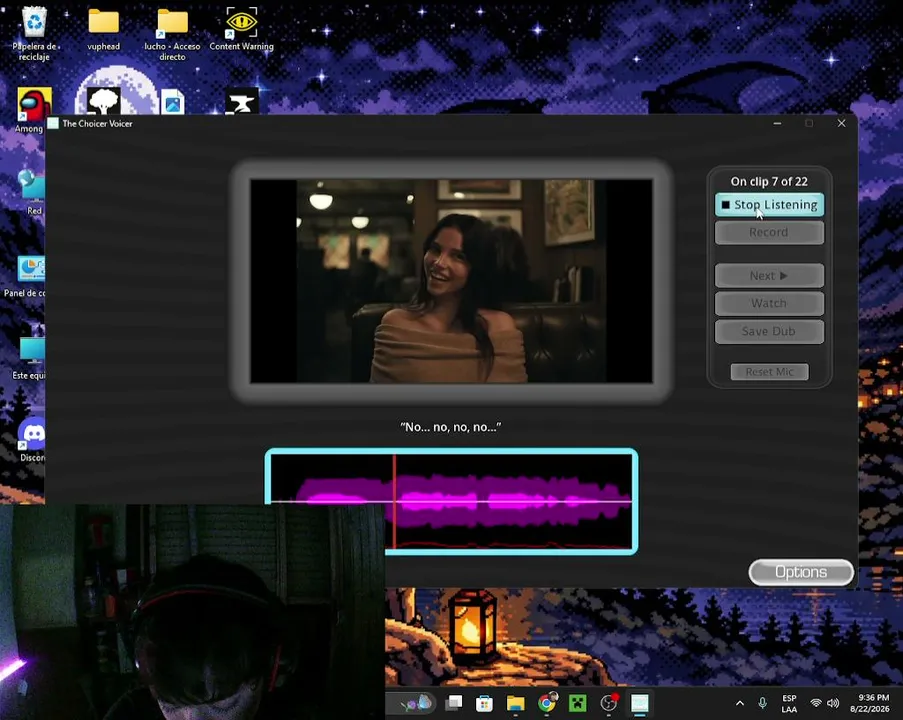This screenshot has width=903, height=720.
Task: Open File Explorer from the taskbar
Action: click(x=515, y=703)
